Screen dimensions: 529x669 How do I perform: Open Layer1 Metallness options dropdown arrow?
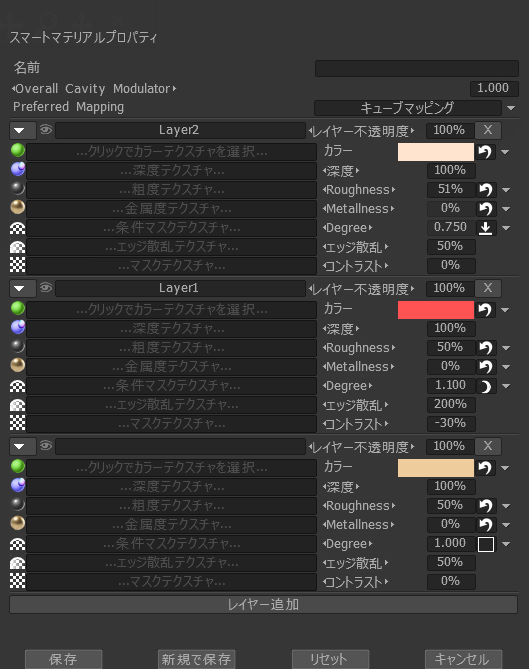(506, 366)
